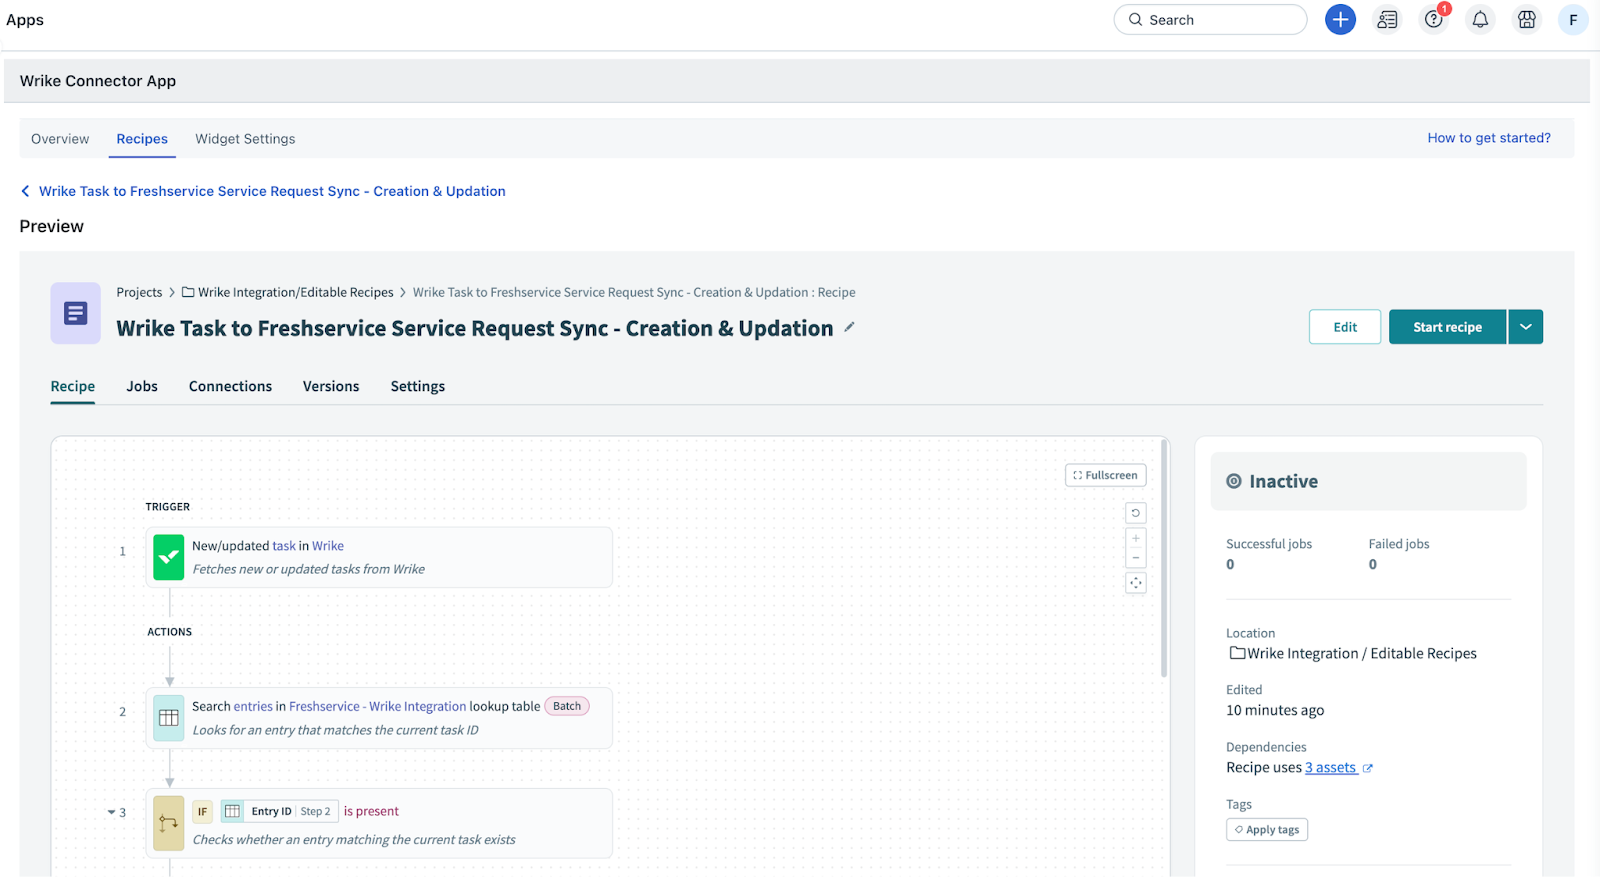This screenshot has width=1600, height=877.
Task: Click the Search input field
Action: point(1210,19)
